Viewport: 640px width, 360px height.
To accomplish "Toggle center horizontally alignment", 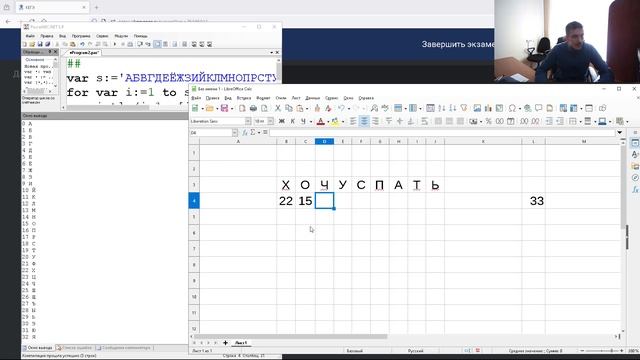I will tap(364, 121).
